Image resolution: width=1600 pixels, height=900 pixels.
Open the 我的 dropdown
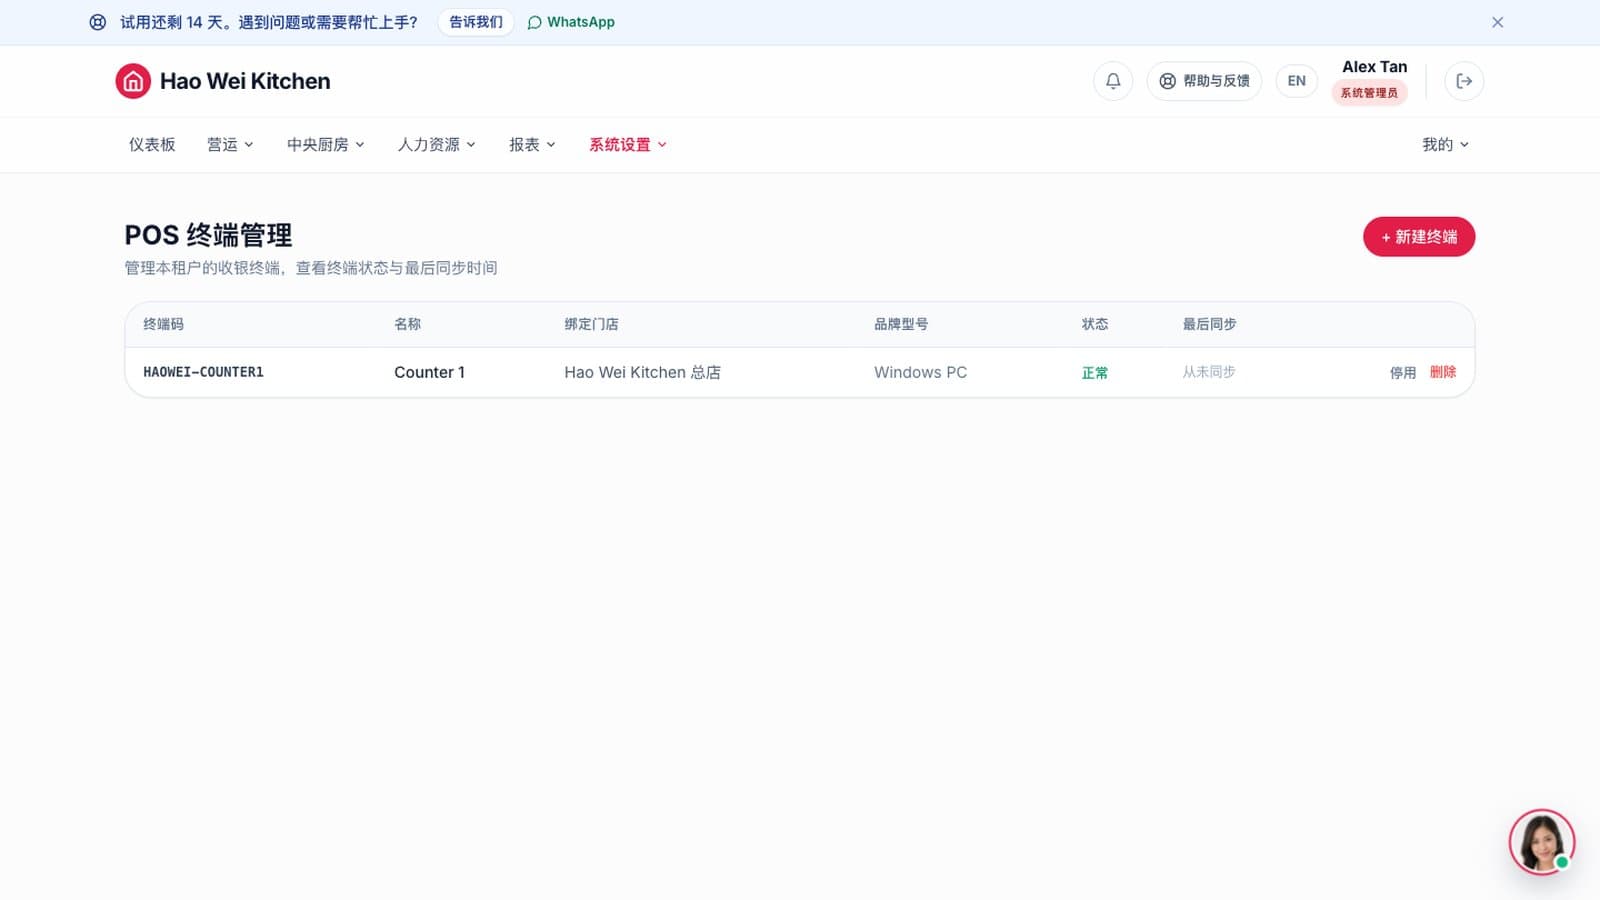[1446, 145]
